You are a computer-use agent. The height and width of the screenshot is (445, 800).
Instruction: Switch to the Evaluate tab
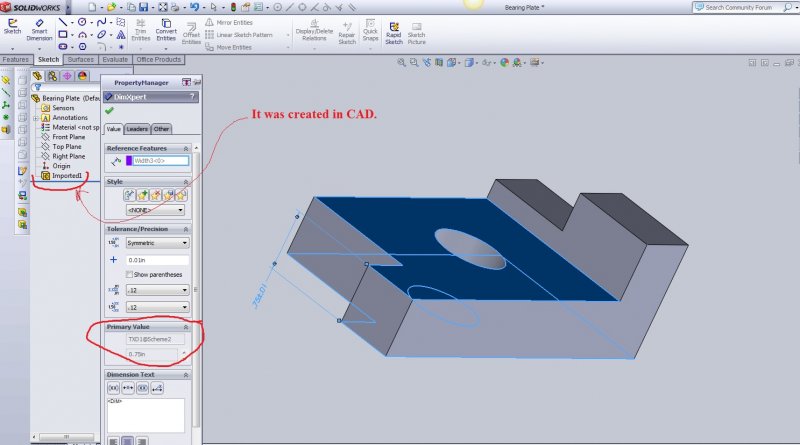coord(115,59)
